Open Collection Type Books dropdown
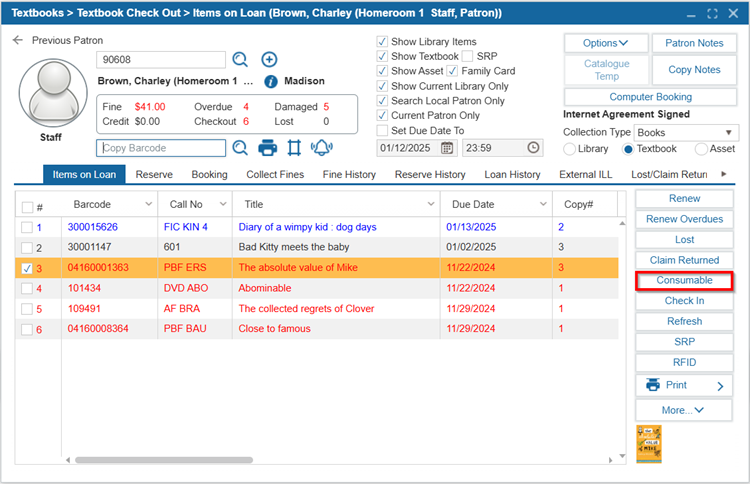This screenshot has height=484, width=750. (x=686, y=132)
